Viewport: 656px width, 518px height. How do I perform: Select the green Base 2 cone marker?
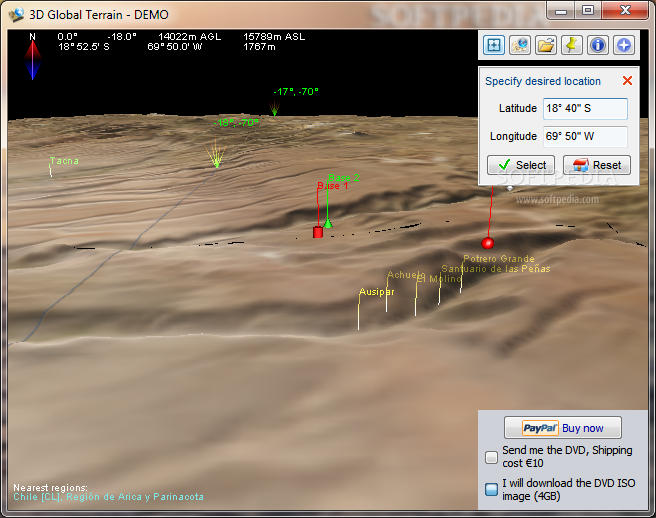(328, 223)
